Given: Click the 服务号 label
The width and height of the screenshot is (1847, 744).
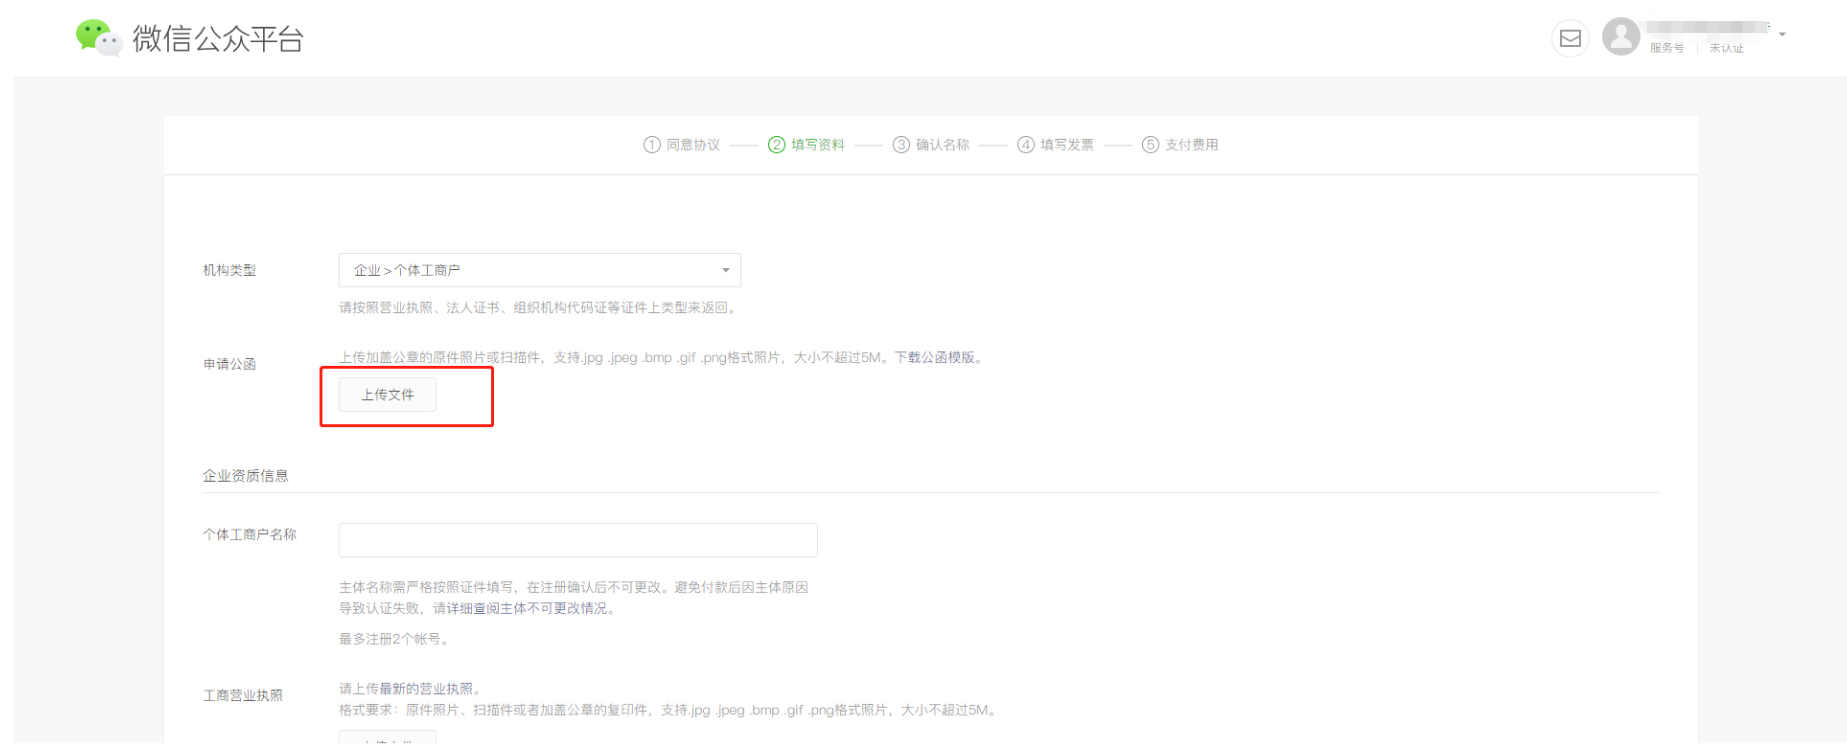Looking at the screenshot, I should (1667, 48).
